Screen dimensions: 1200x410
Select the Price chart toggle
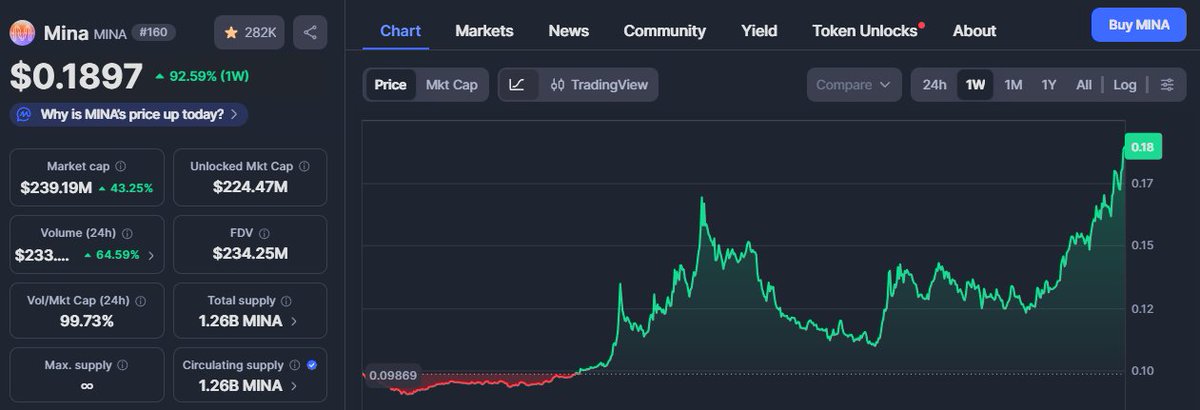coord(390,85)
